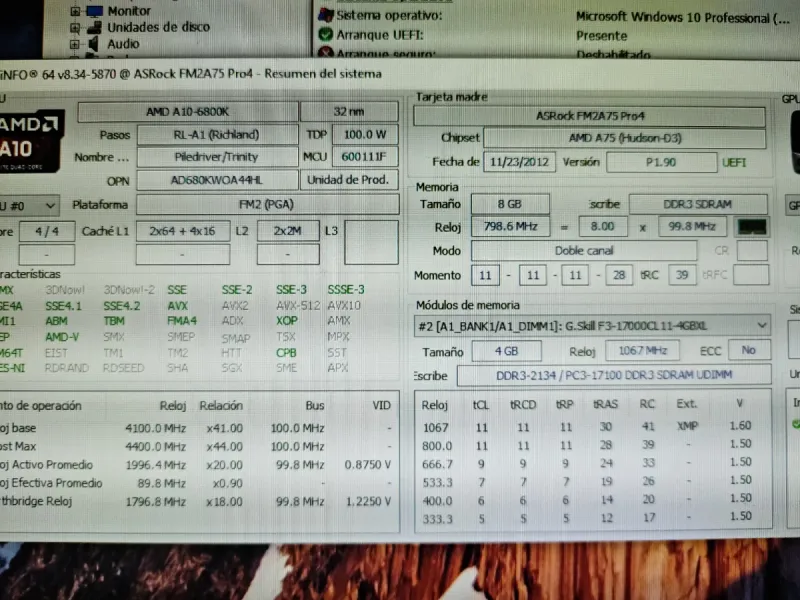
Task: Click the AMD A75 (Hudson-D3) chipset field
Action: pyautogui.click(x=624, y=138)
